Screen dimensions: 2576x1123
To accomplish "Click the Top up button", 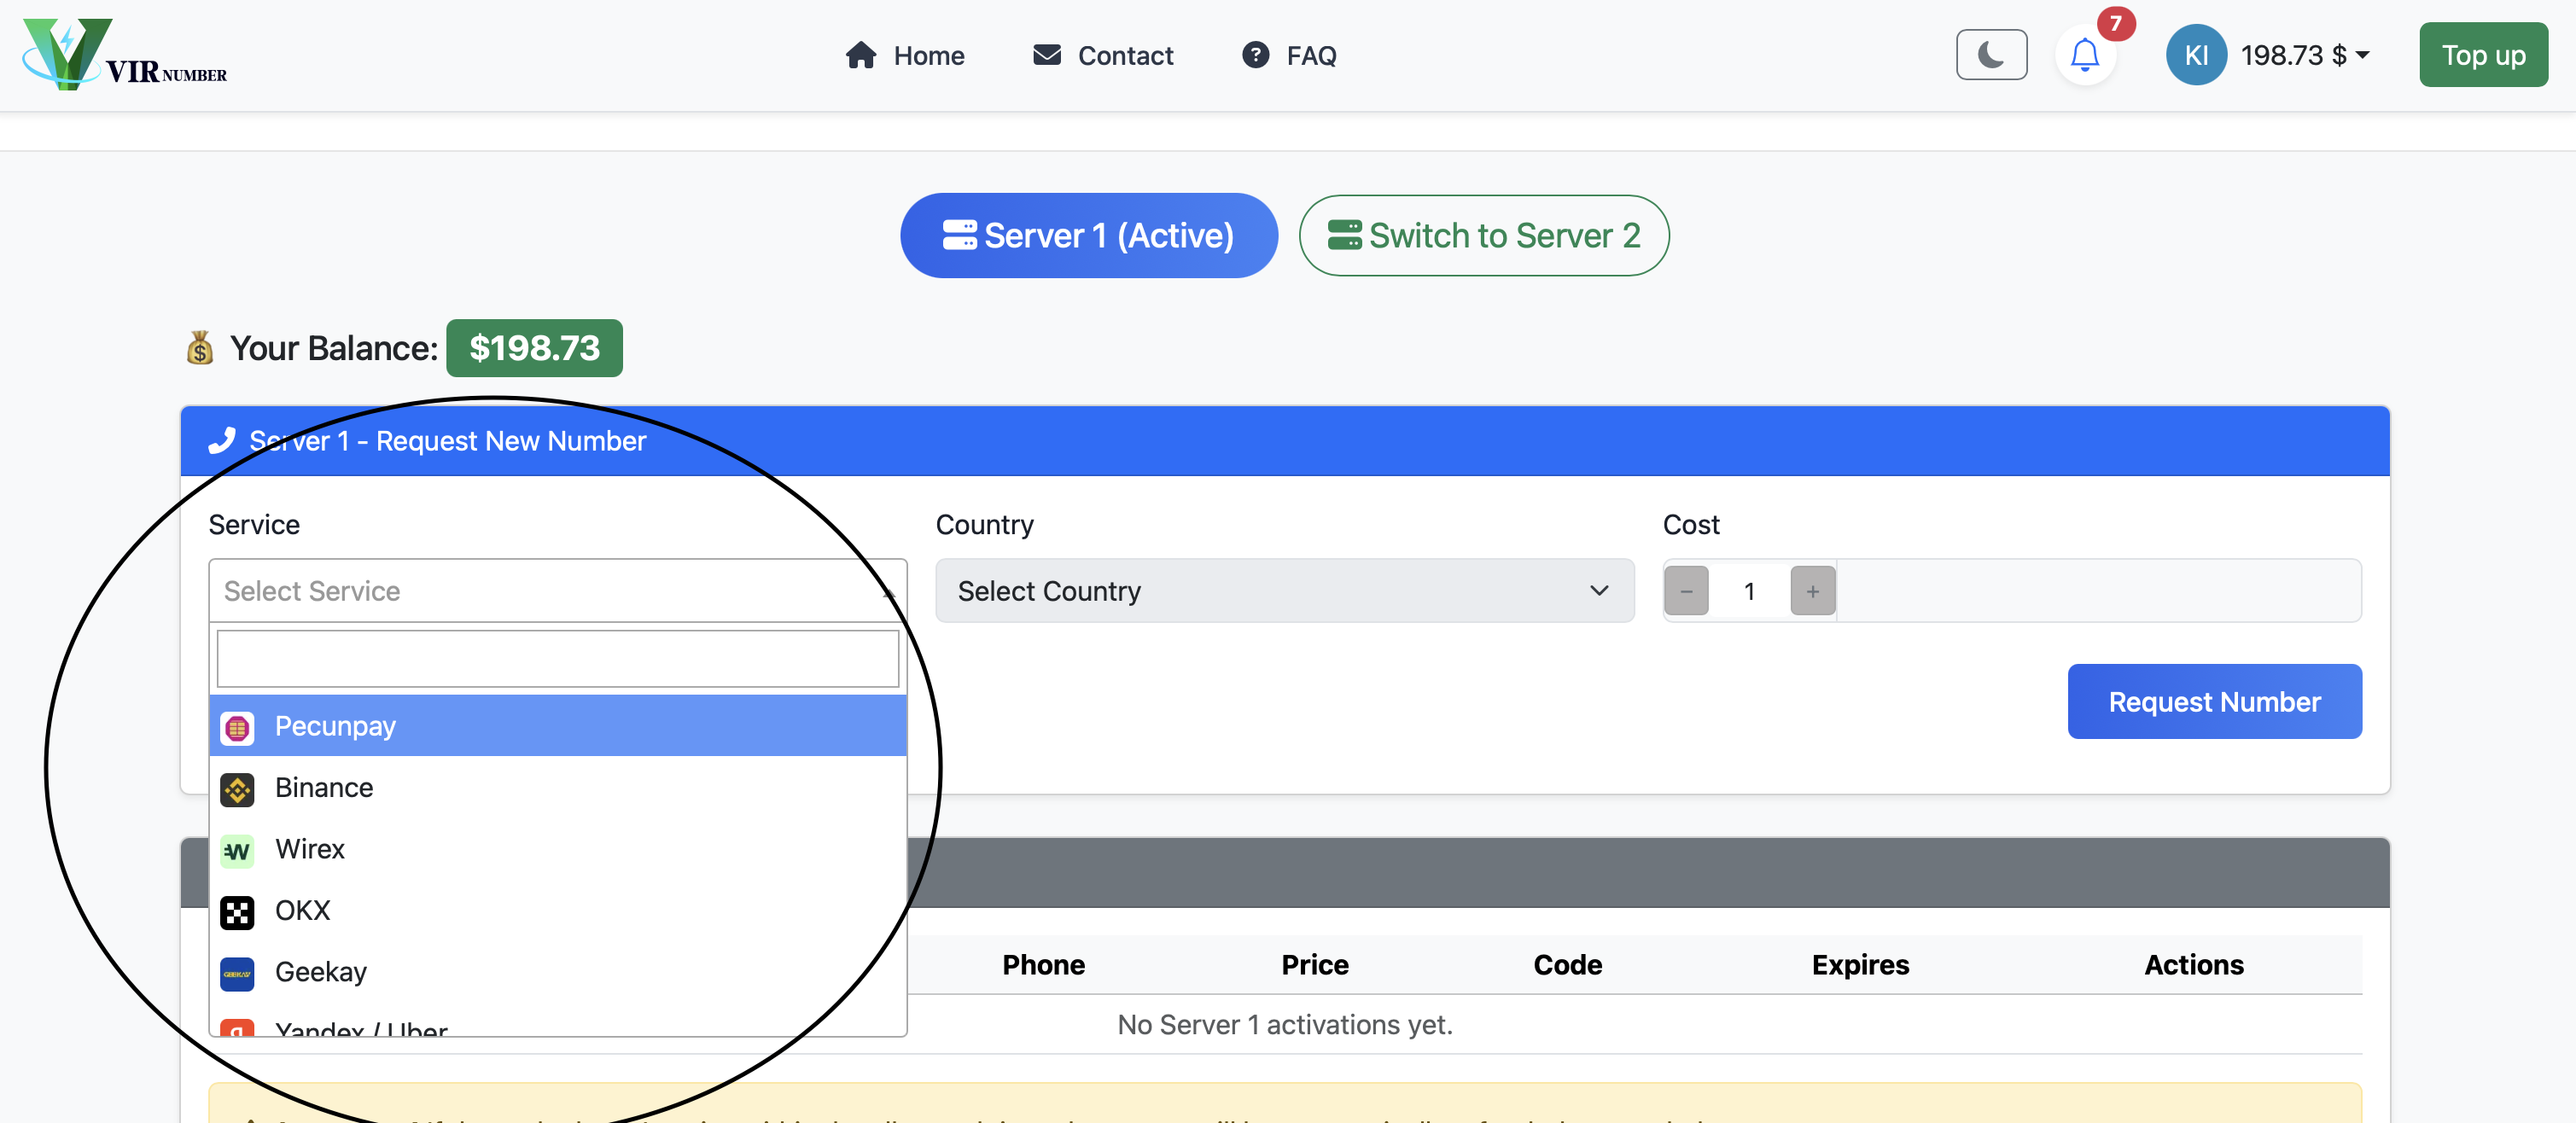I will [2482, 55].
